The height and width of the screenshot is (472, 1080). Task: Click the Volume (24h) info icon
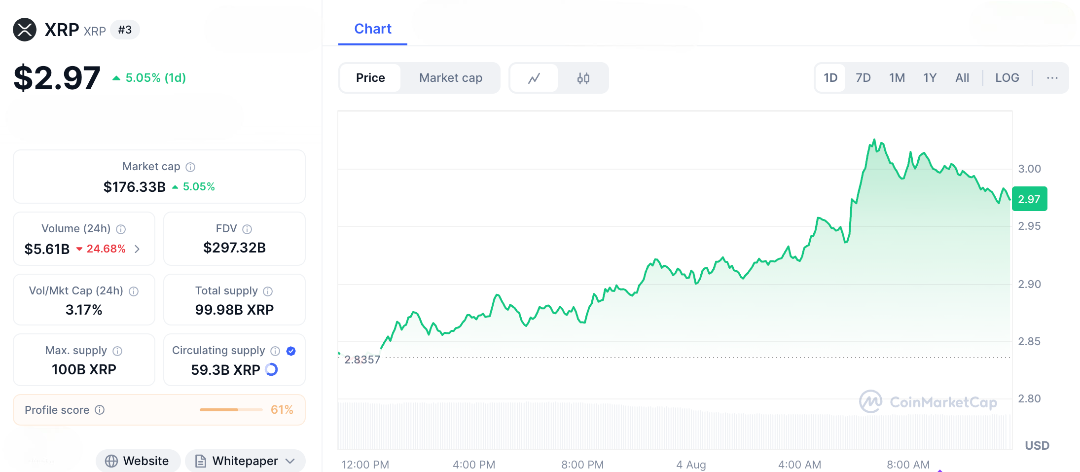[x=121, y=229]
